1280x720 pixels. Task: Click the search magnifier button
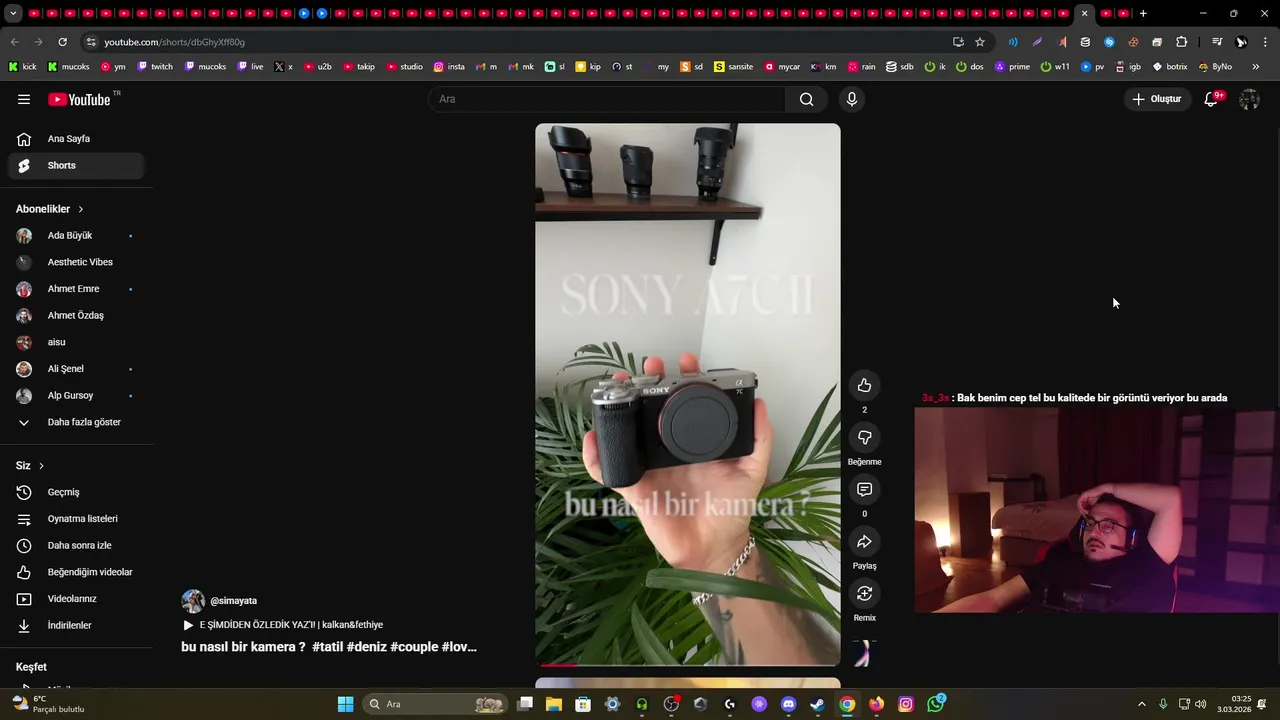click(806, 99)
